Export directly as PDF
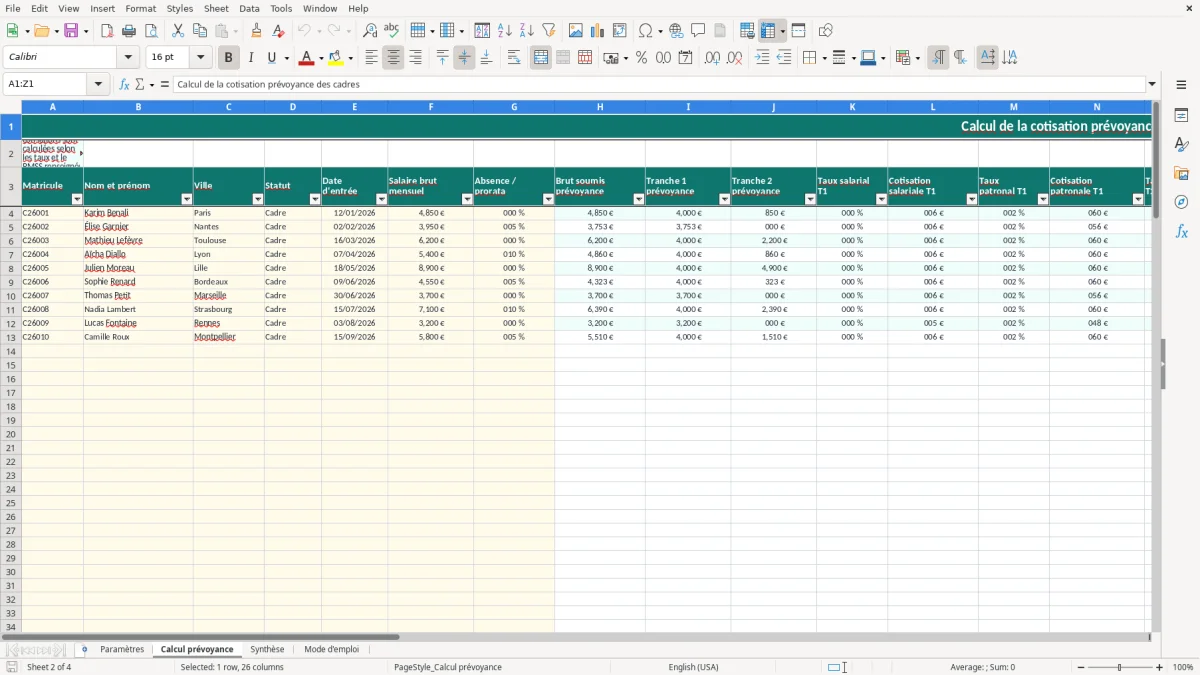The image size is (1200, 675). pyautogui.click(x=107, y=31)
